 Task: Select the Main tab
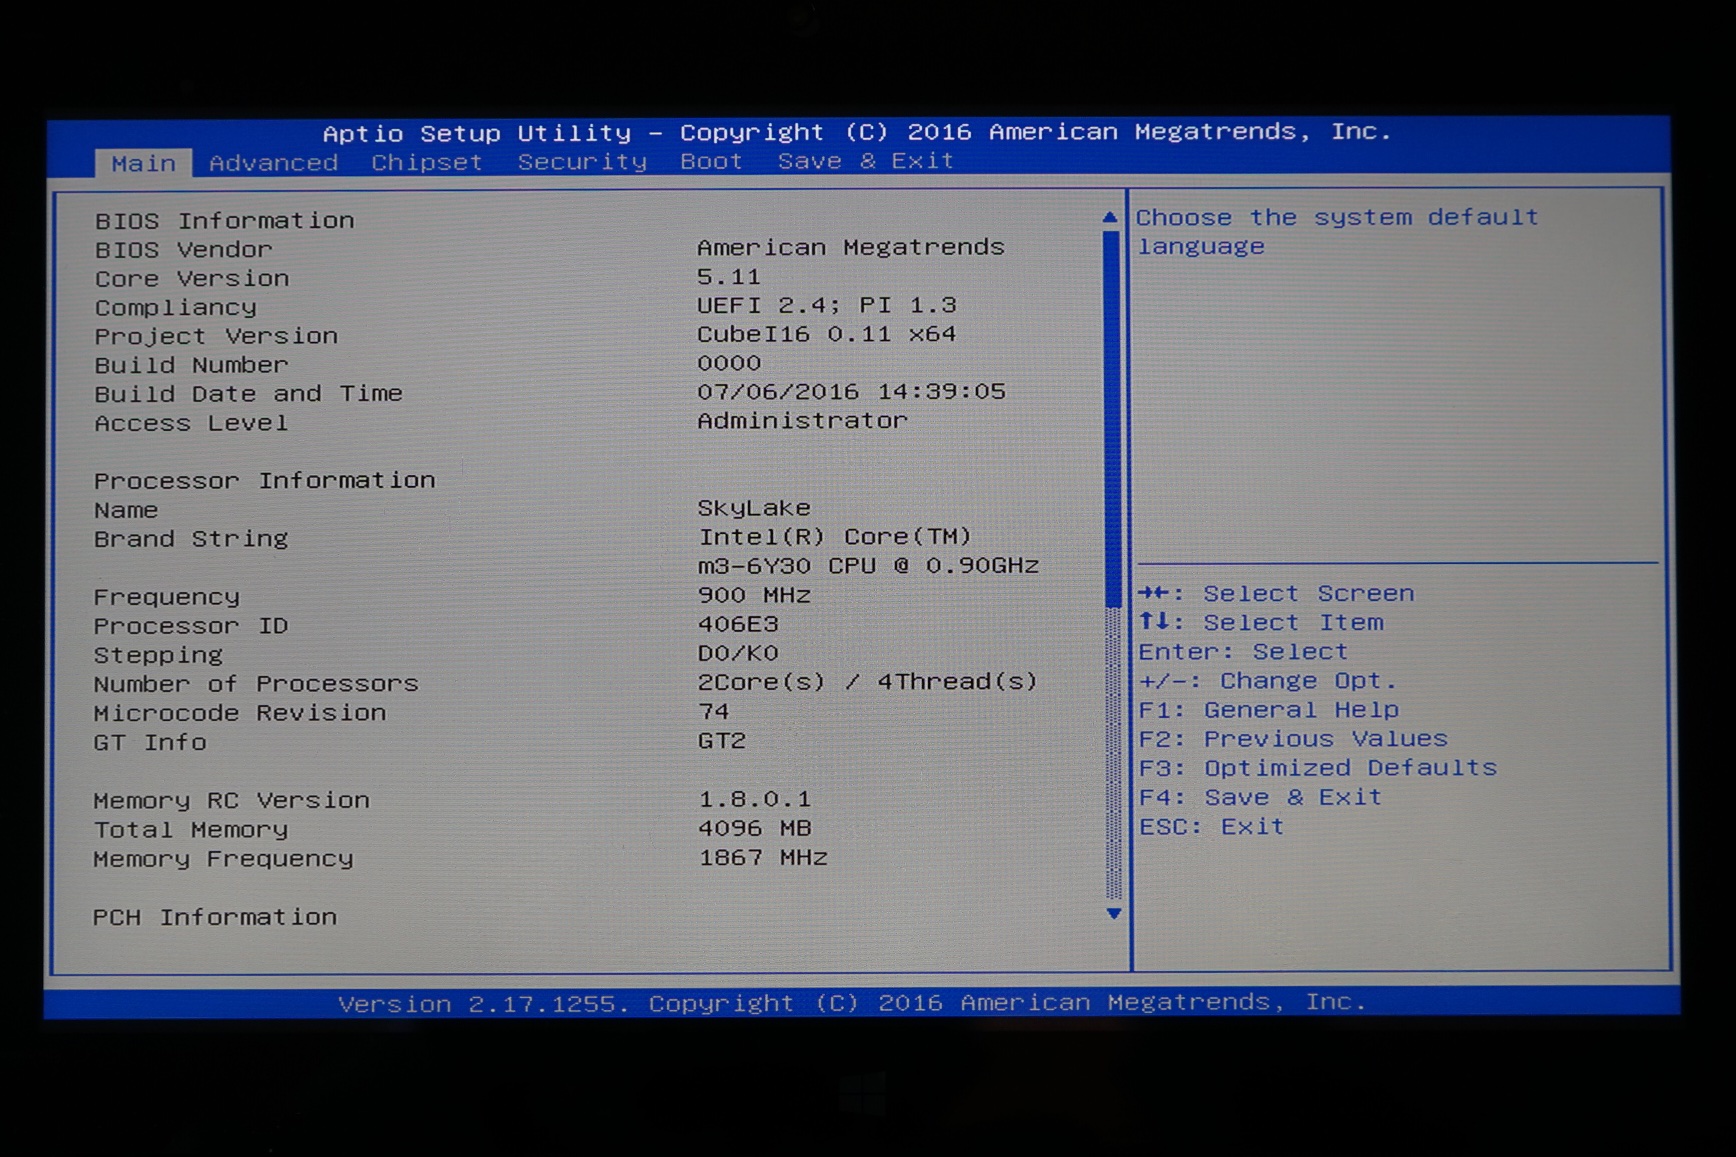143,163
